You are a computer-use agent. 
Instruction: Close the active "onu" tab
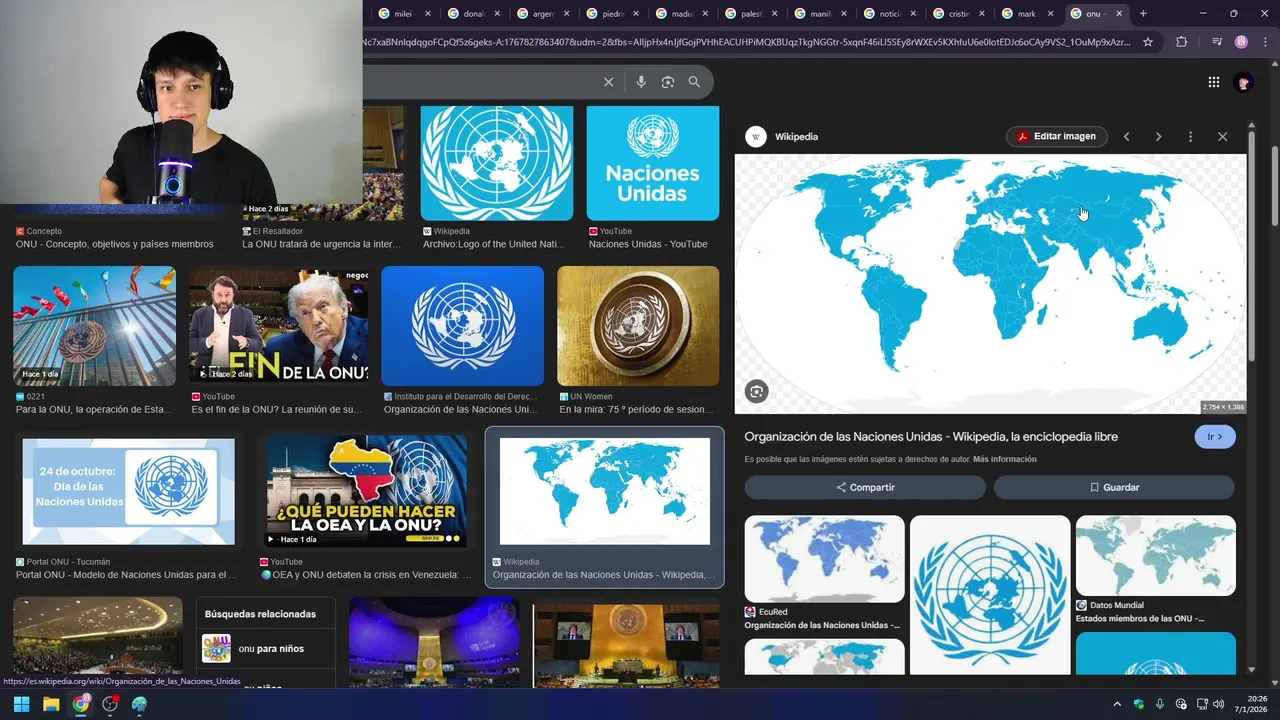pyautogui.click(x=1119, y=14)
